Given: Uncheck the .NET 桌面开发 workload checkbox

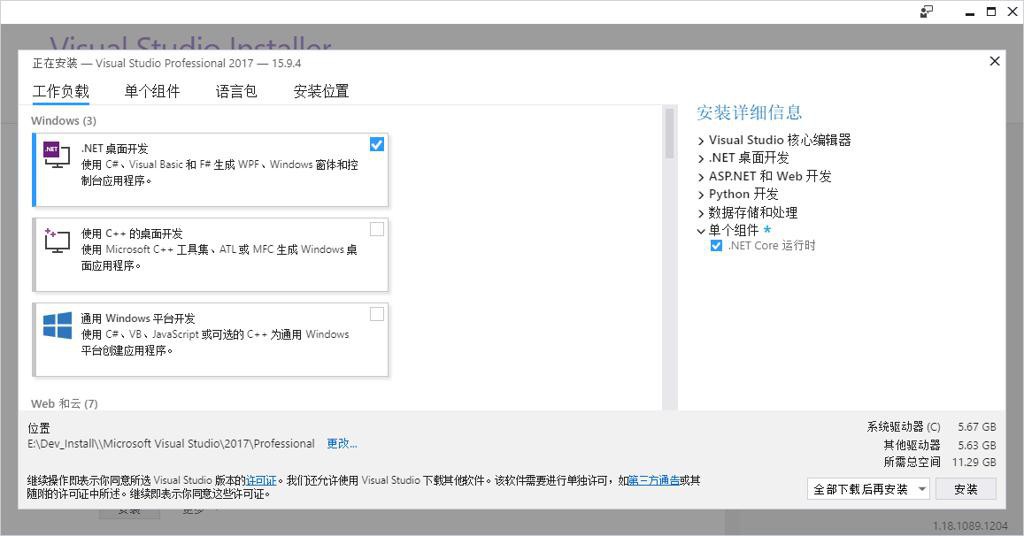Looking at the screenshot, I should click(377, 144).
